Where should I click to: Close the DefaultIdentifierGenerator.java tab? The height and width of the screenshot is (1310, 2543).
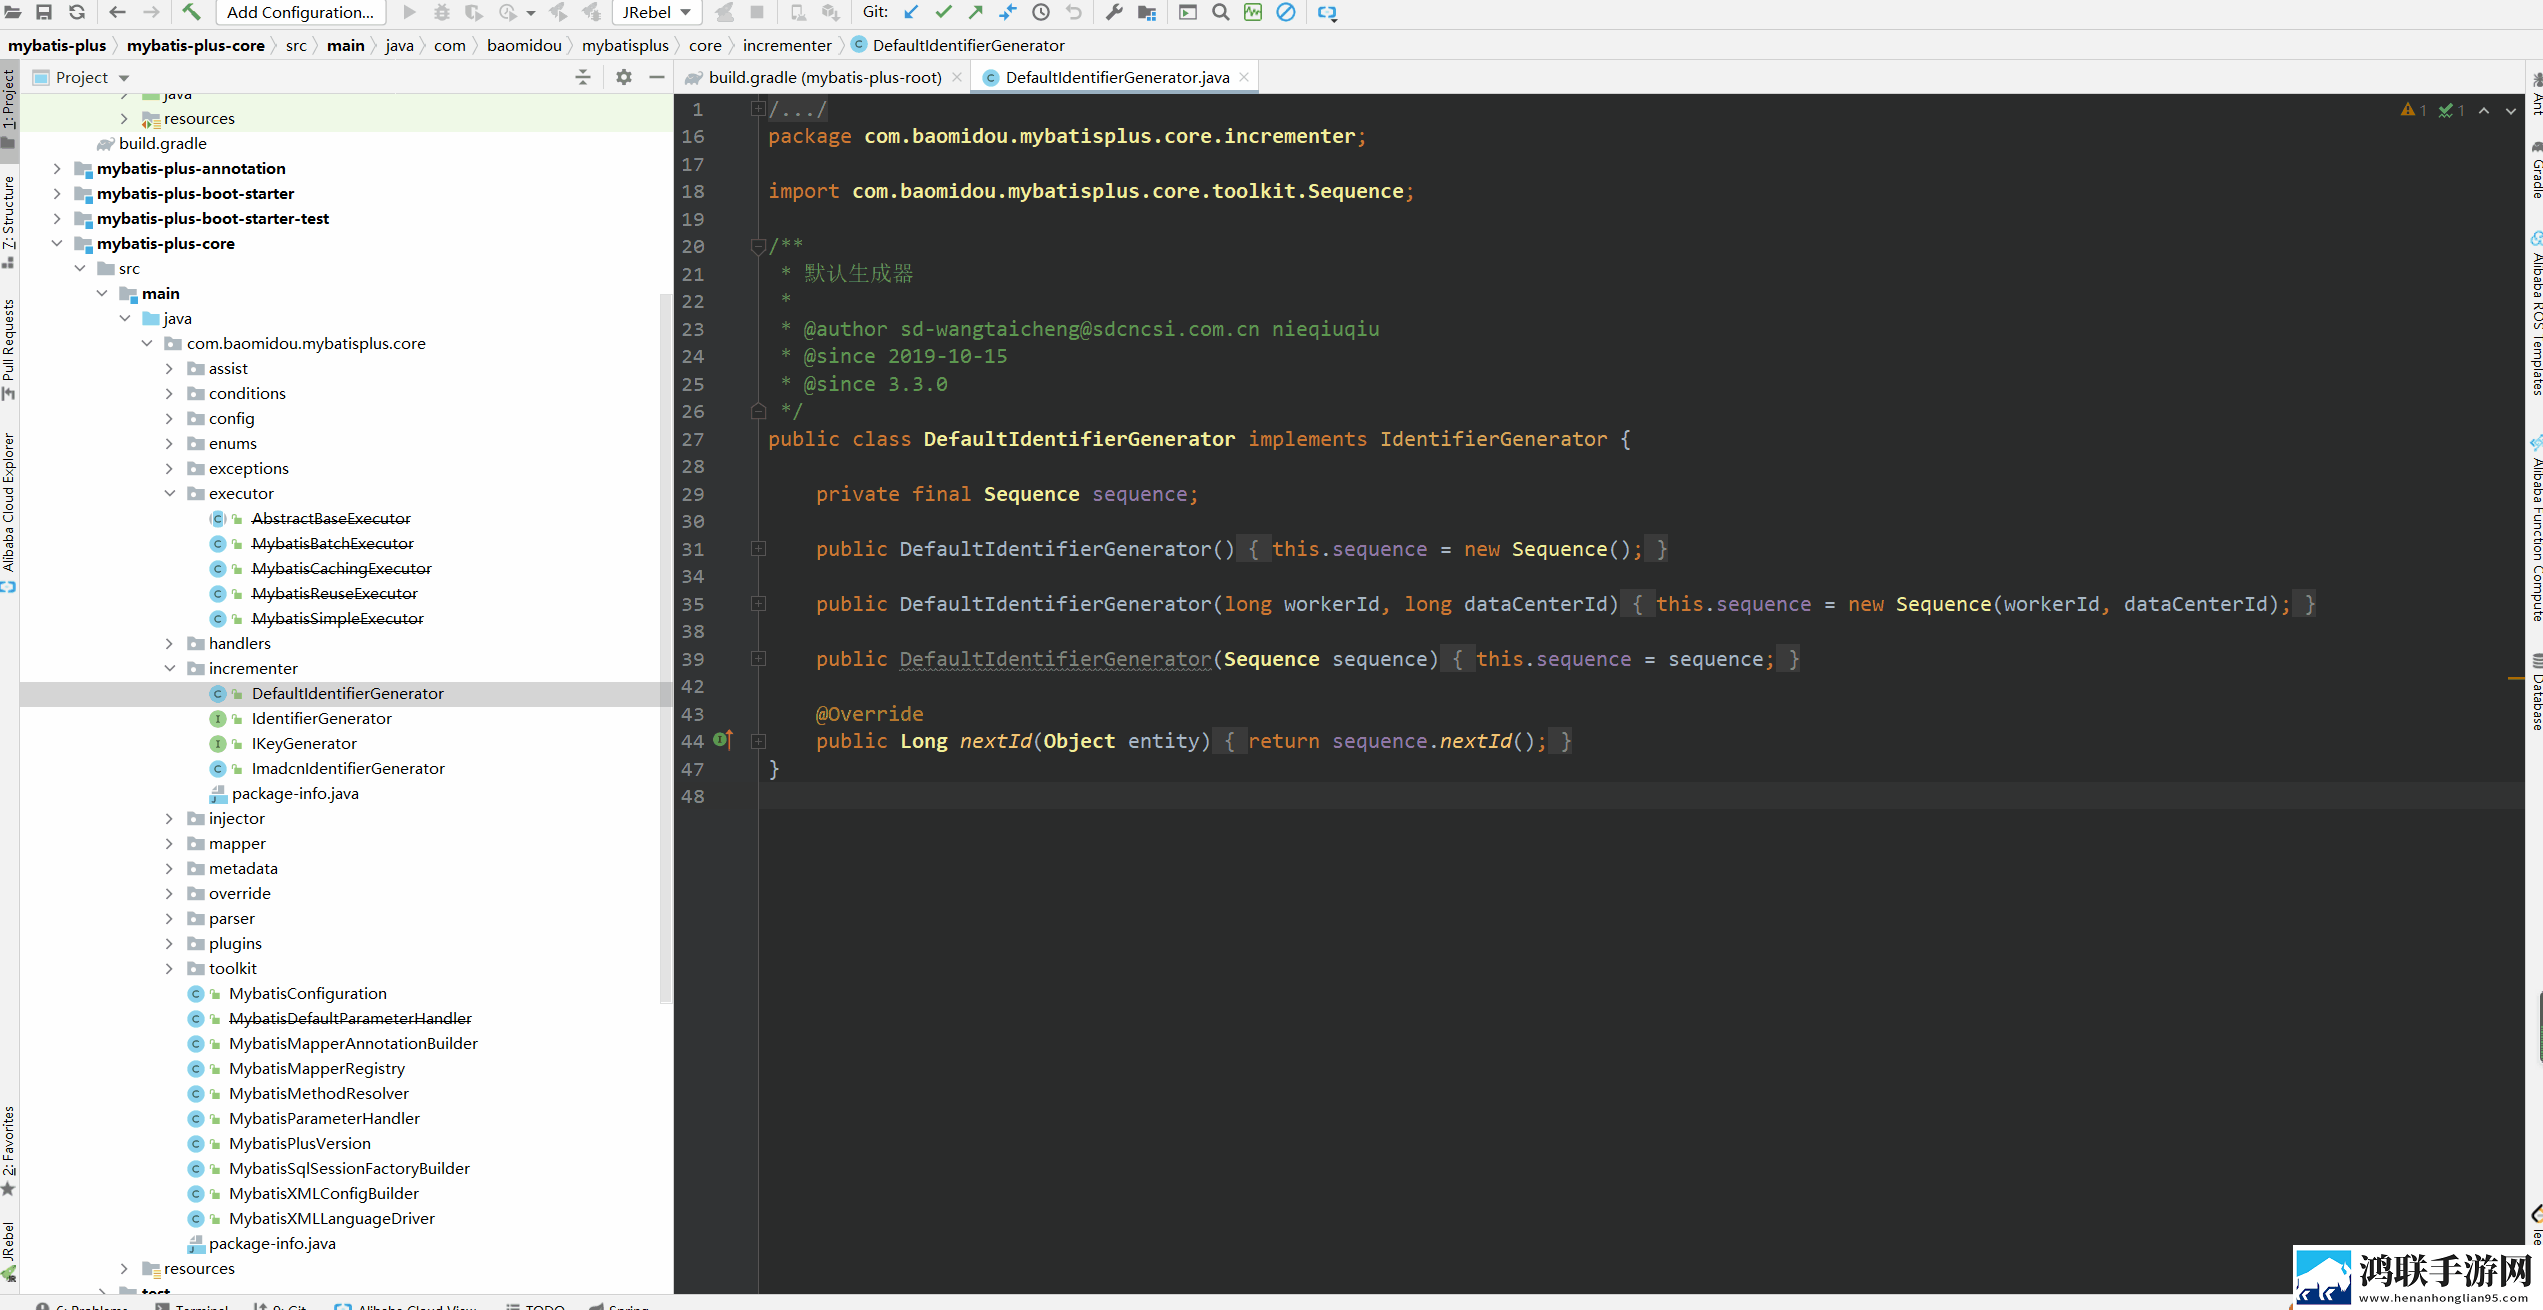(x=1244, y=77)
